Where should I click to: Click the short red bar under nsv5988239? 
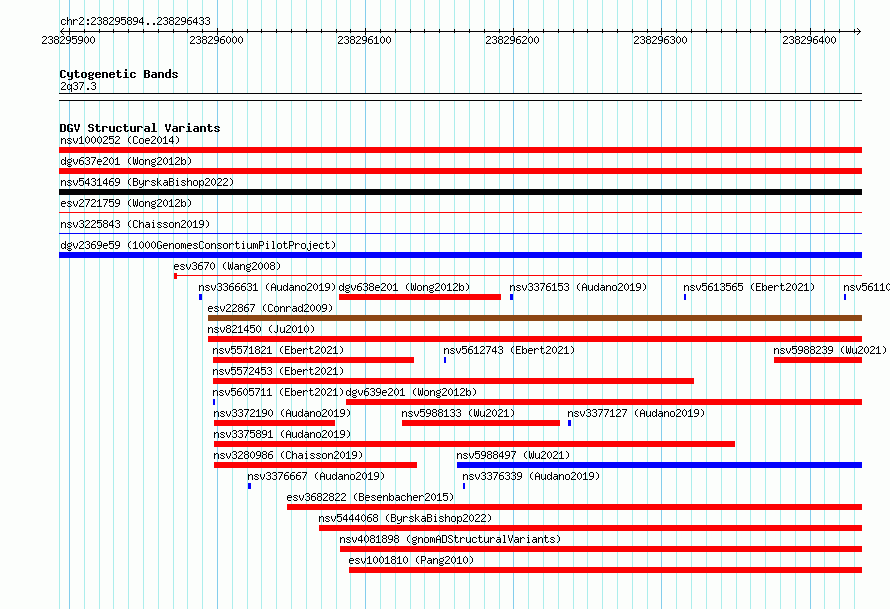pyautogui.click(x=818, y=360)
